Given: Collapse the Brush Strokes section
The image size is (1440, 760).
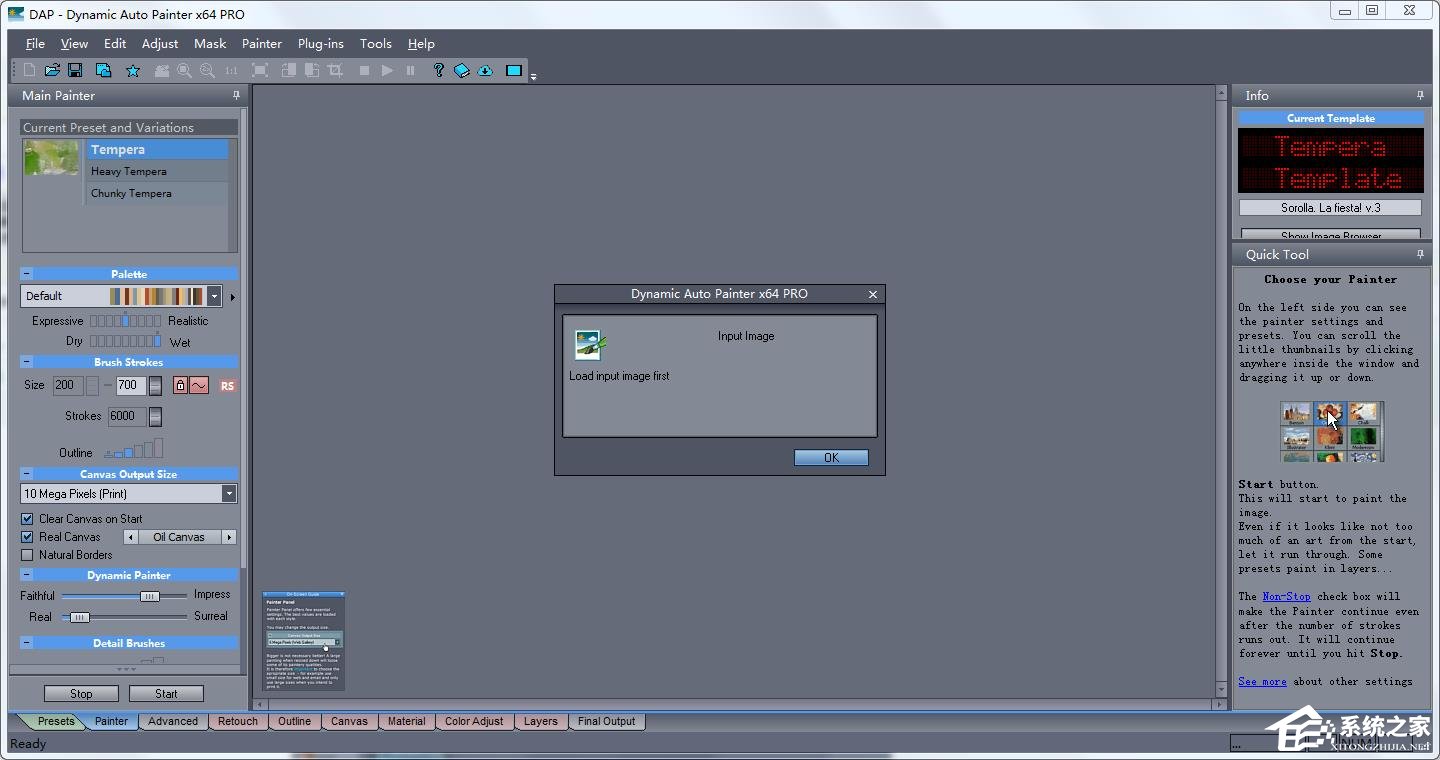Looking at the screenshot, I should click(x=27, y=362).
